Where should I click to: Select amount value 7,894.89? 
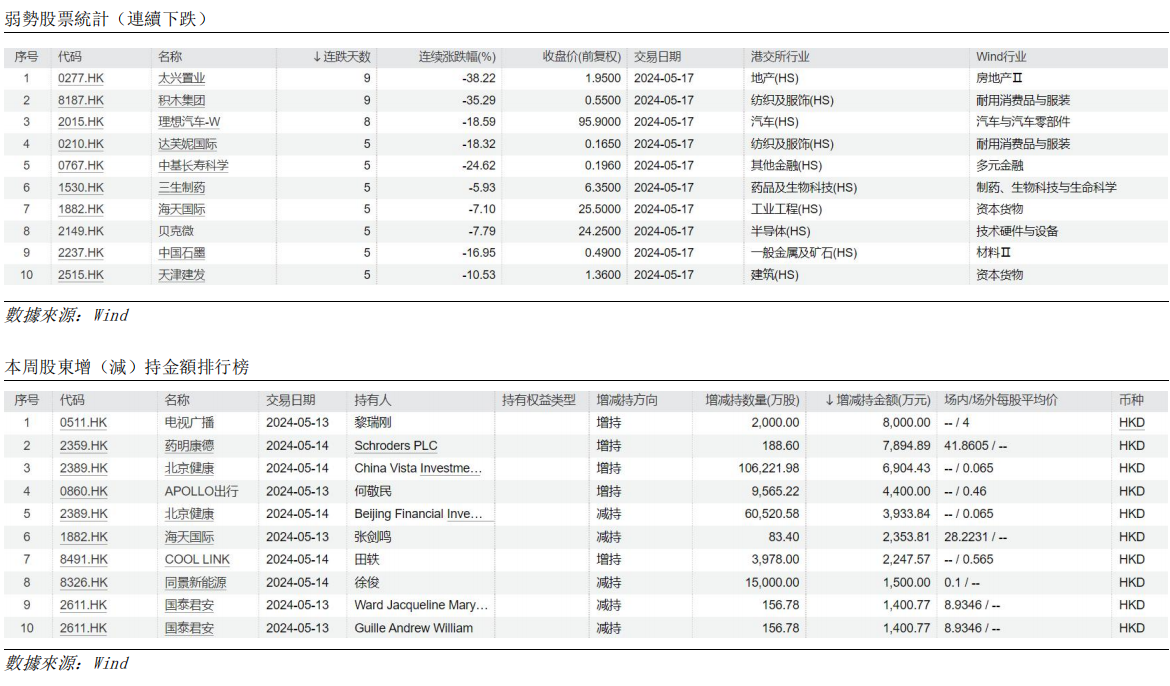tap(907, 446)
